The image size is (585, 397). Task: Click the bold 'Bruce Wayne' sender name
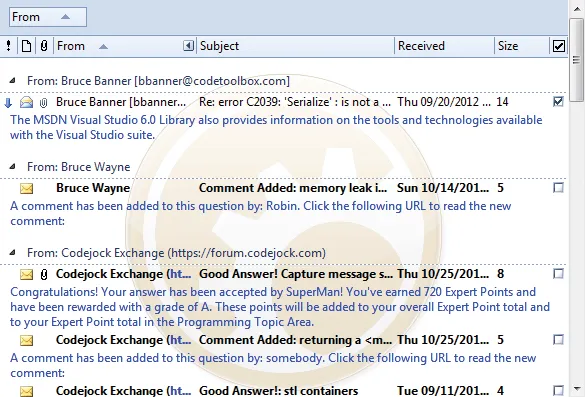click(93, 188)
